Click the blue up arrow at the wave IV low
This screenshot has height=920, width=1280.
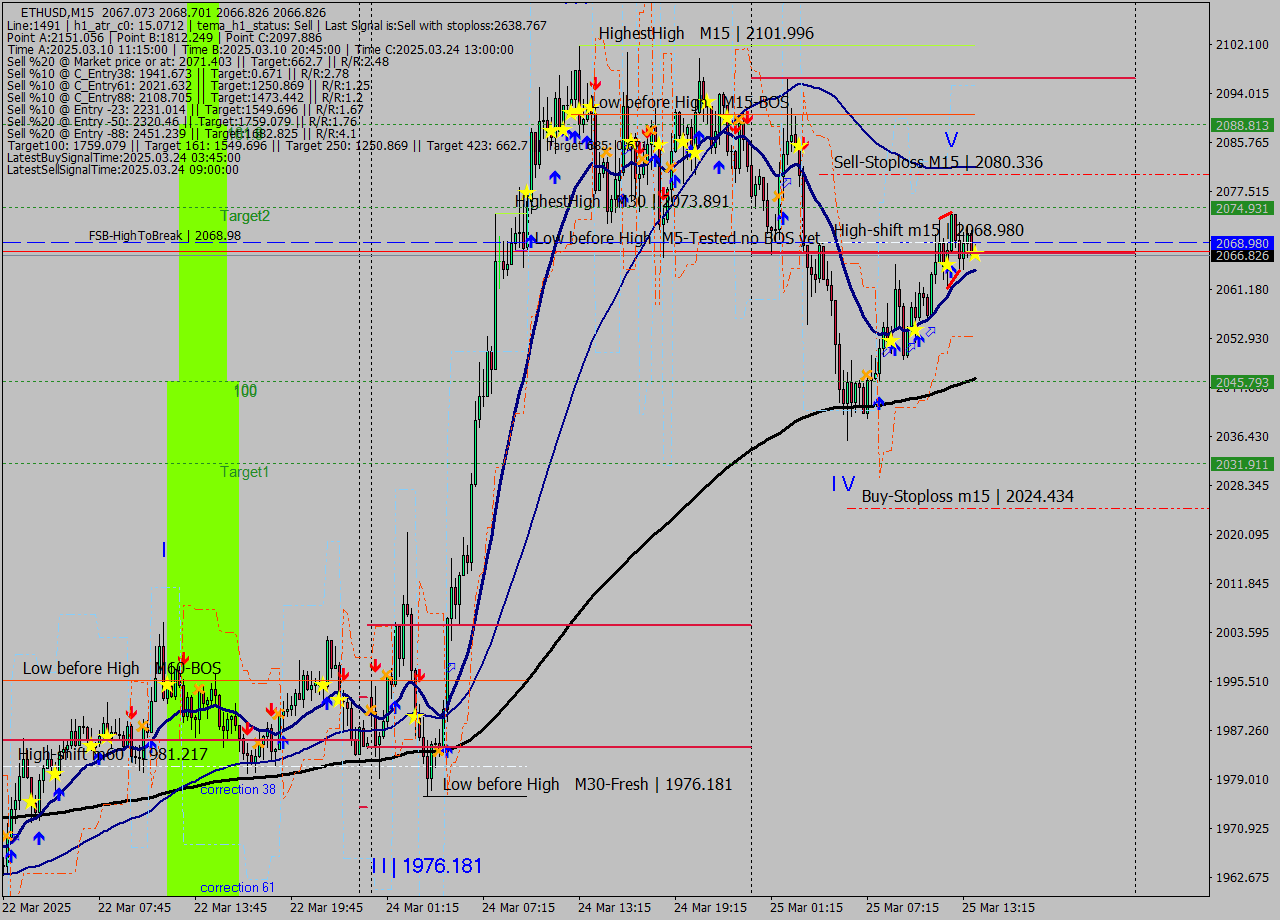878,402
